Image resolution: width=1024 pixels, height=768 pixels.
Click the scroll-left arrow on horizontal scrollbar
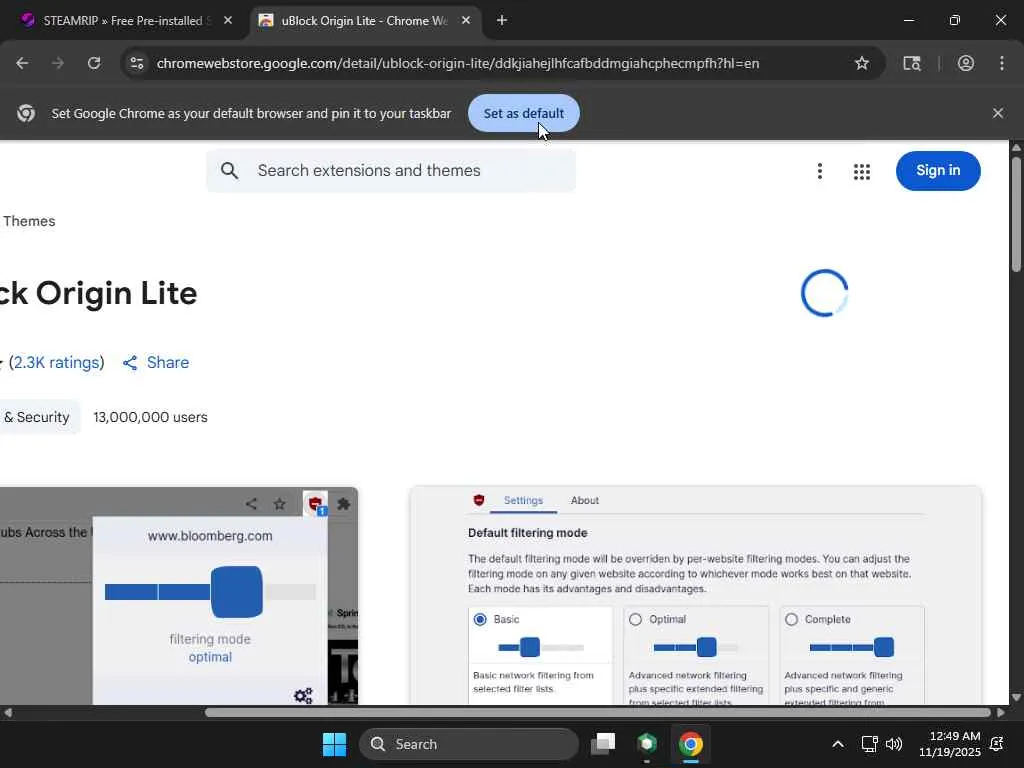click(x=8, y=712)
